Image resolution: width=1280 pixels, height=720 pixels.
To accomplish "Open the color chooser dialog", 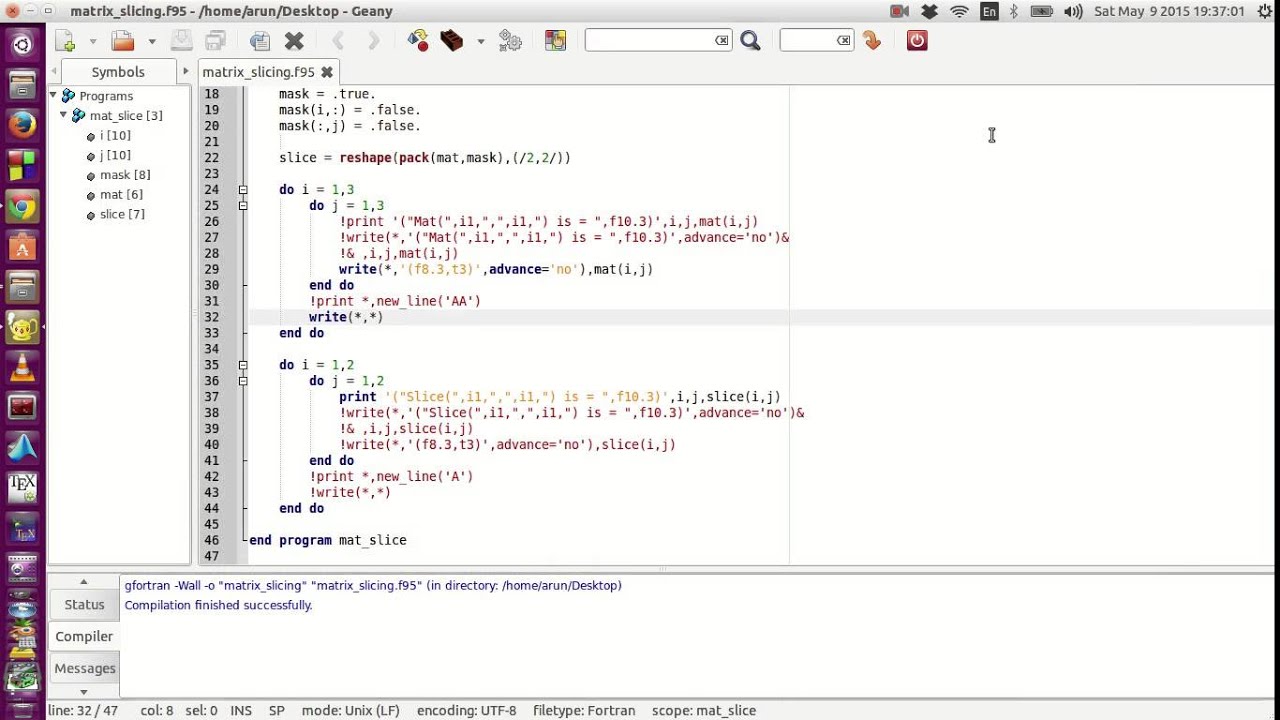I will [x=555, y=41].
